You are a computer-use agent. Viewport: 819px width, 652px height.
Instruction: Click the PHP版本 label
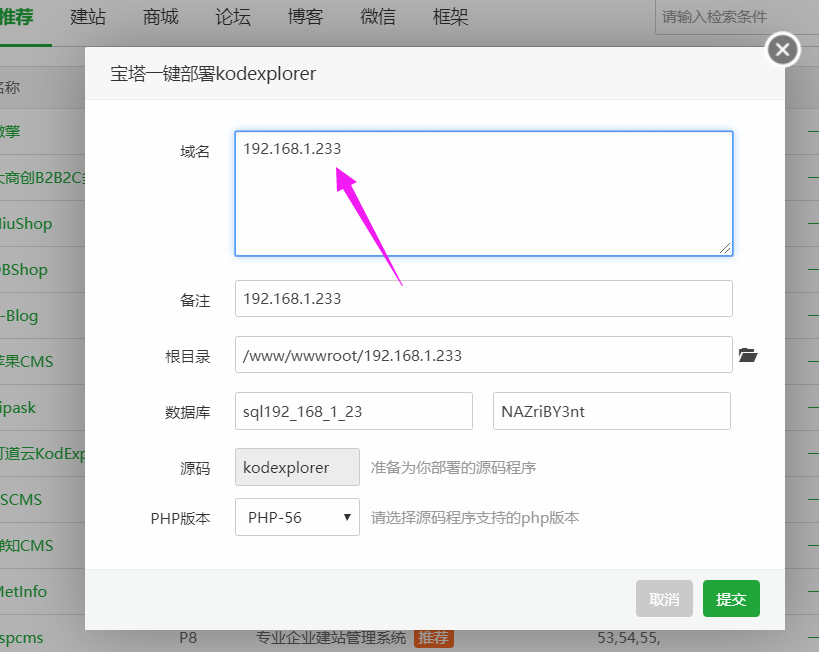[180, 518]
